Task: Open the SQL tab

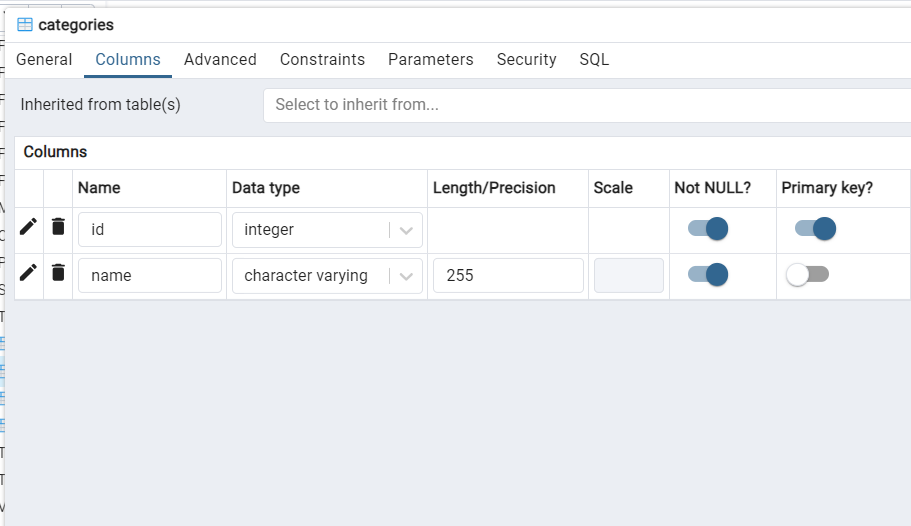Action: (x=594, y=60)
